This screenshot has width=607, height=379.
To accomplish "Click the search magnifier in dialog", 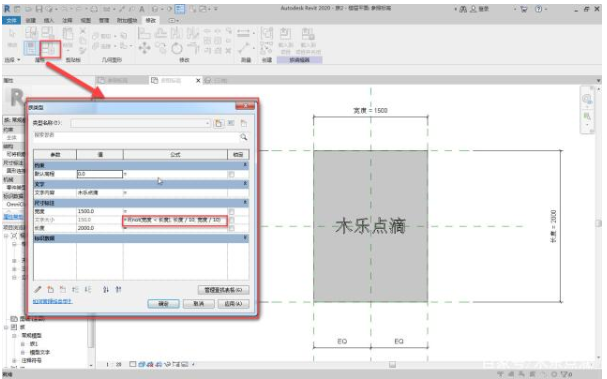I will pos(243,137).
